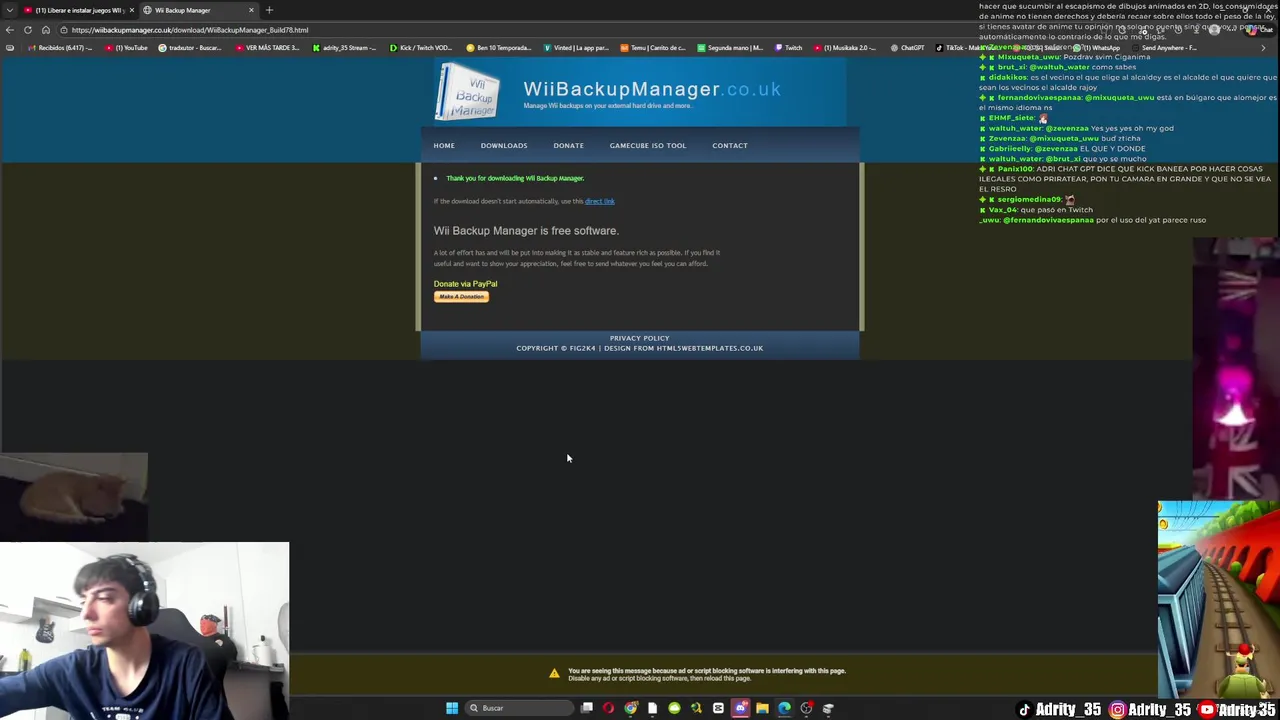Open the HOME menu item
Image resolution: width=1280 pixels, height=720 pixels.
pyautogui.click(x=444, y=145)
